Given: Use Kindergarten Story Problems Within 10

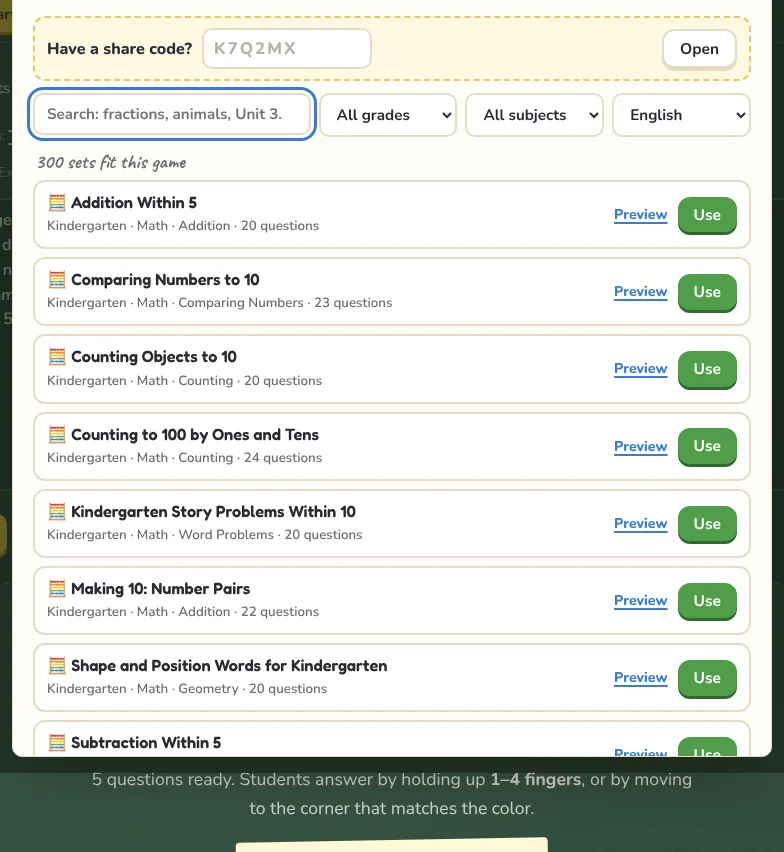Looking at the screenshot, I should click(707, 524).
